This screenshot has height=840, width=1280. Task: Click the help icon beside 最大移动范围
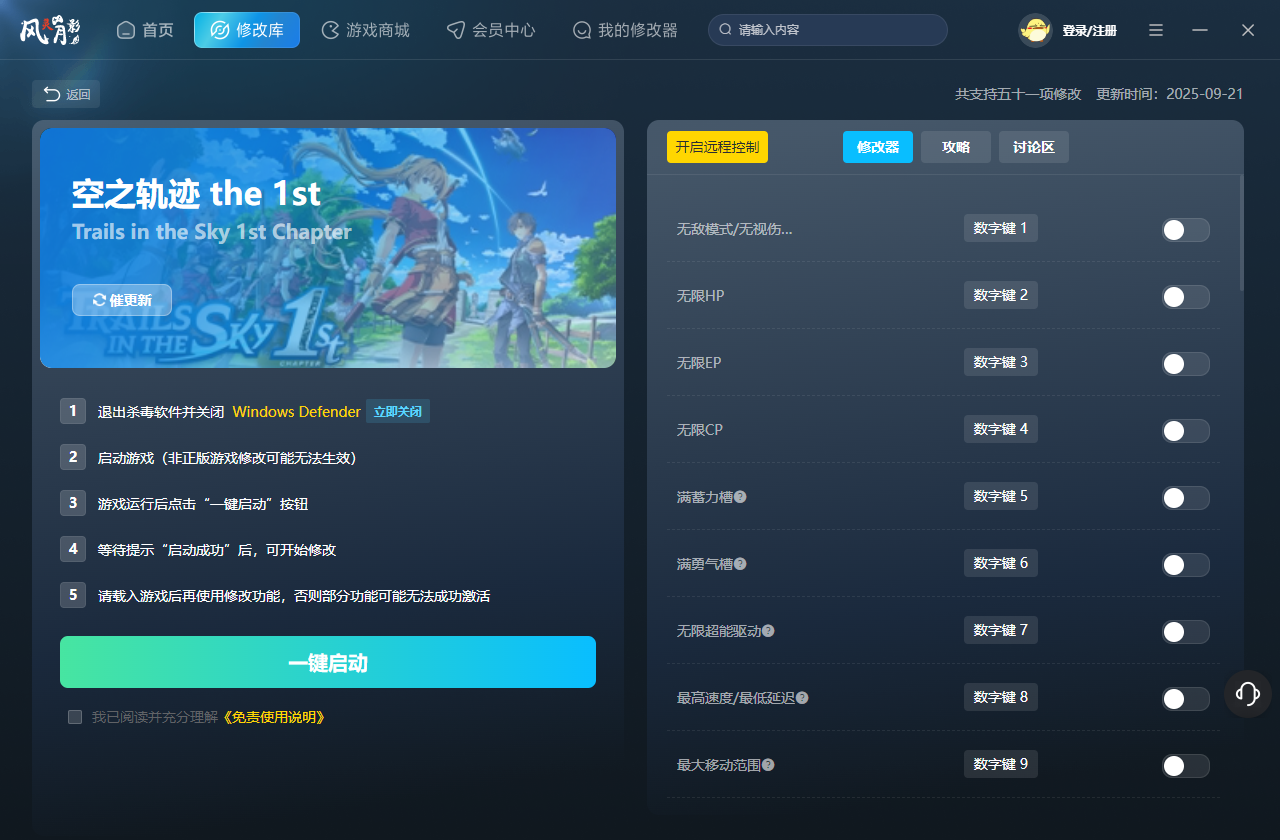coord(768,765)
